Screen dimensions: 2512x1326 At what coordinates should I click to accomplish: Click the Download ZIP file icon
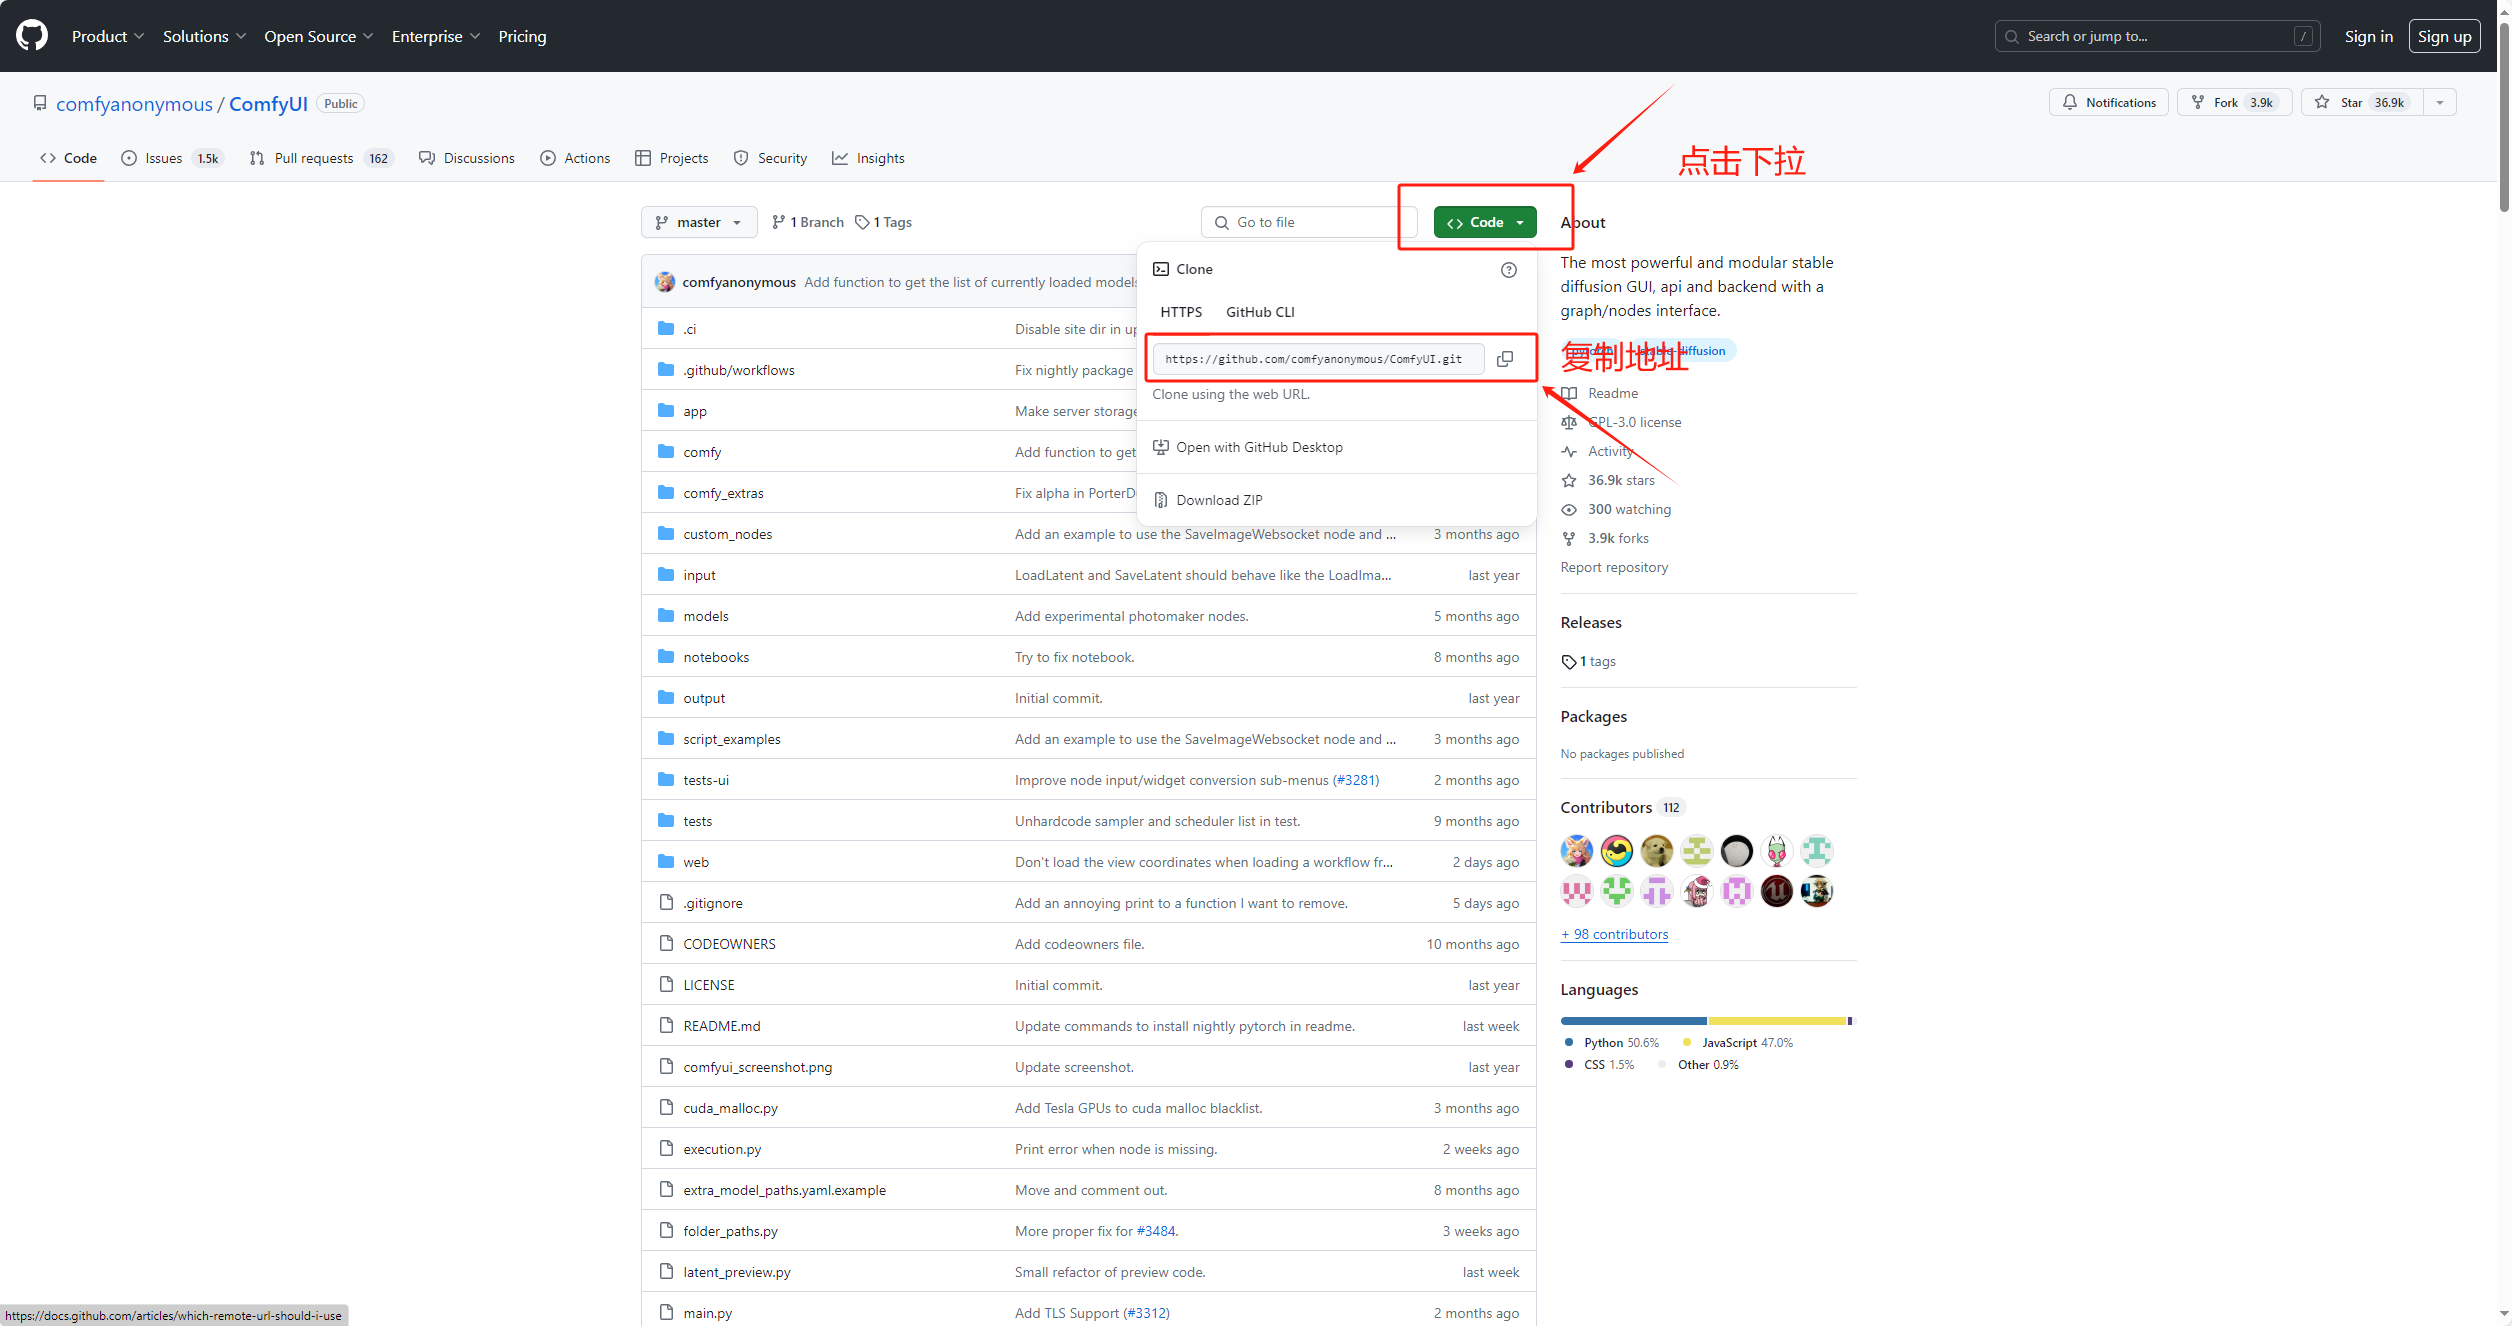coord(1161,500)
